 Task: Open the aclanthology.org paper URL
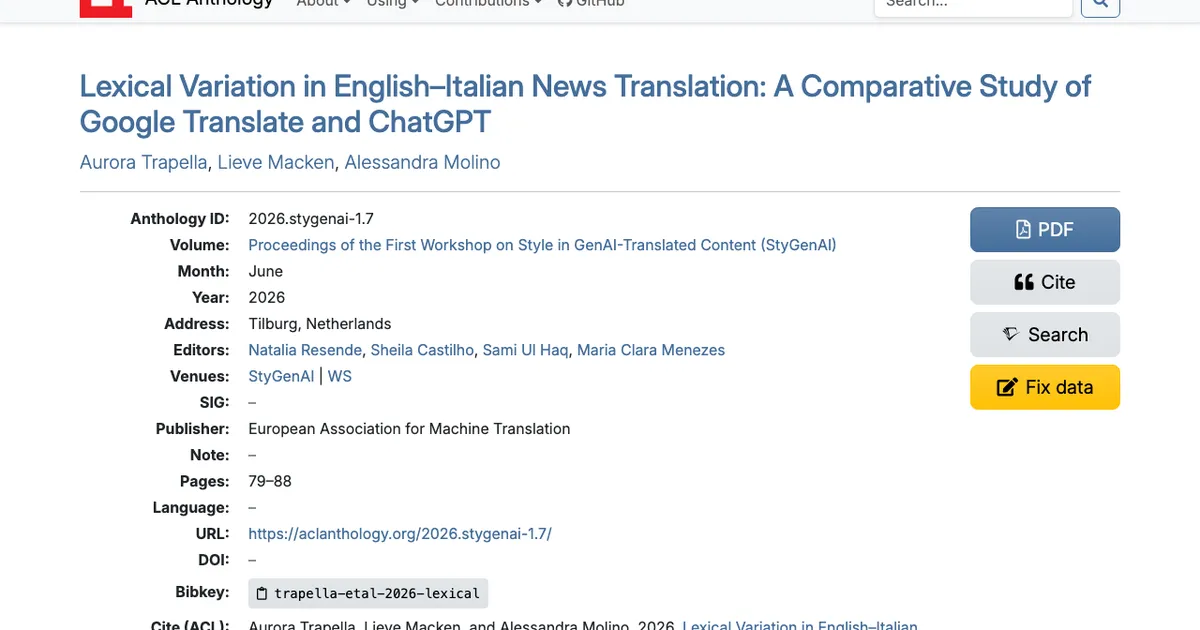[400, 534]
